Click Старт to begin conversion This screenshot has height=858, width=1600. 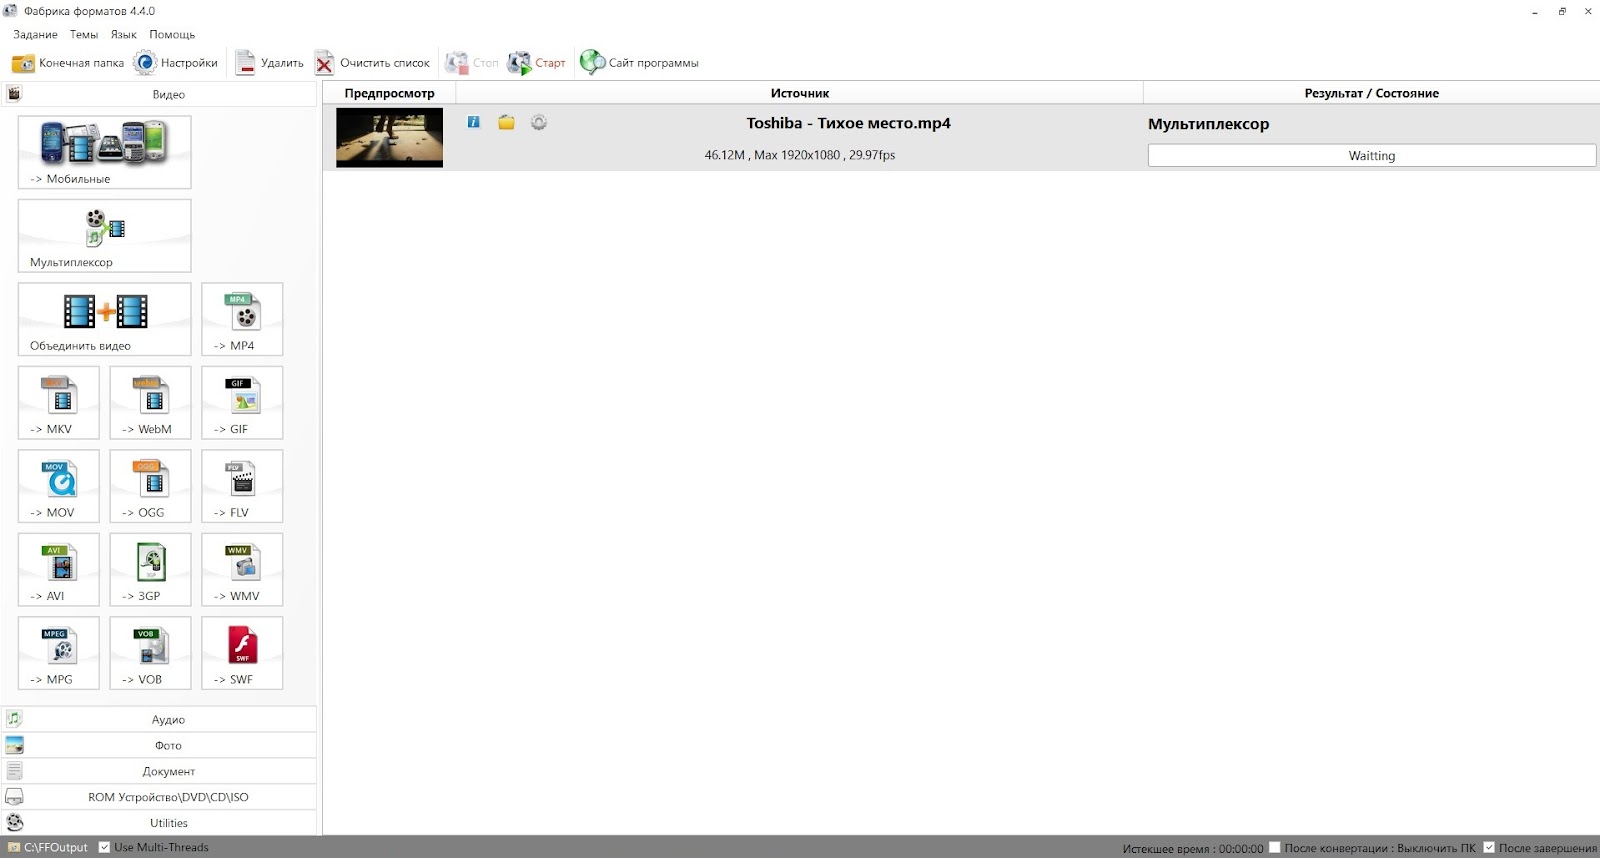537,63
